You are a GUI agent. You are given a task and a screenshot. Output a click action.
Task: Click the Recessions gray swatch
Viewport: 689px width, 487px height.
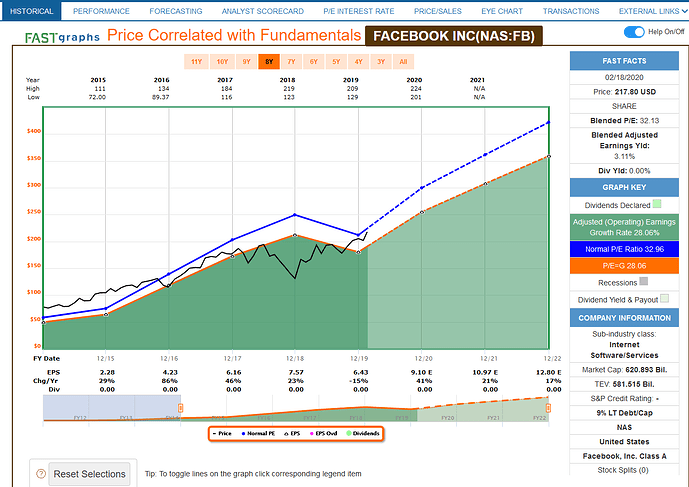(x=644, y=281)
